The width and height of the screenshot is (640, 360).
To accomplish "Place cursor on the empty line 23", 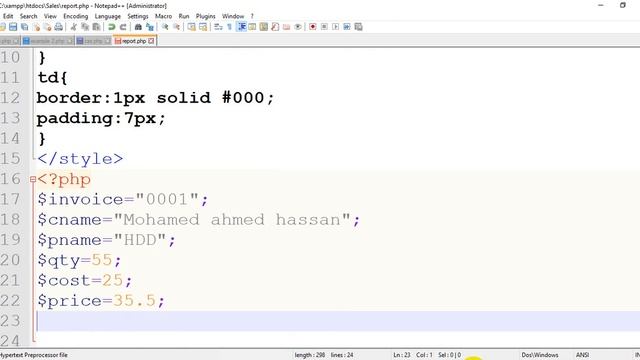I will [338, 321].
